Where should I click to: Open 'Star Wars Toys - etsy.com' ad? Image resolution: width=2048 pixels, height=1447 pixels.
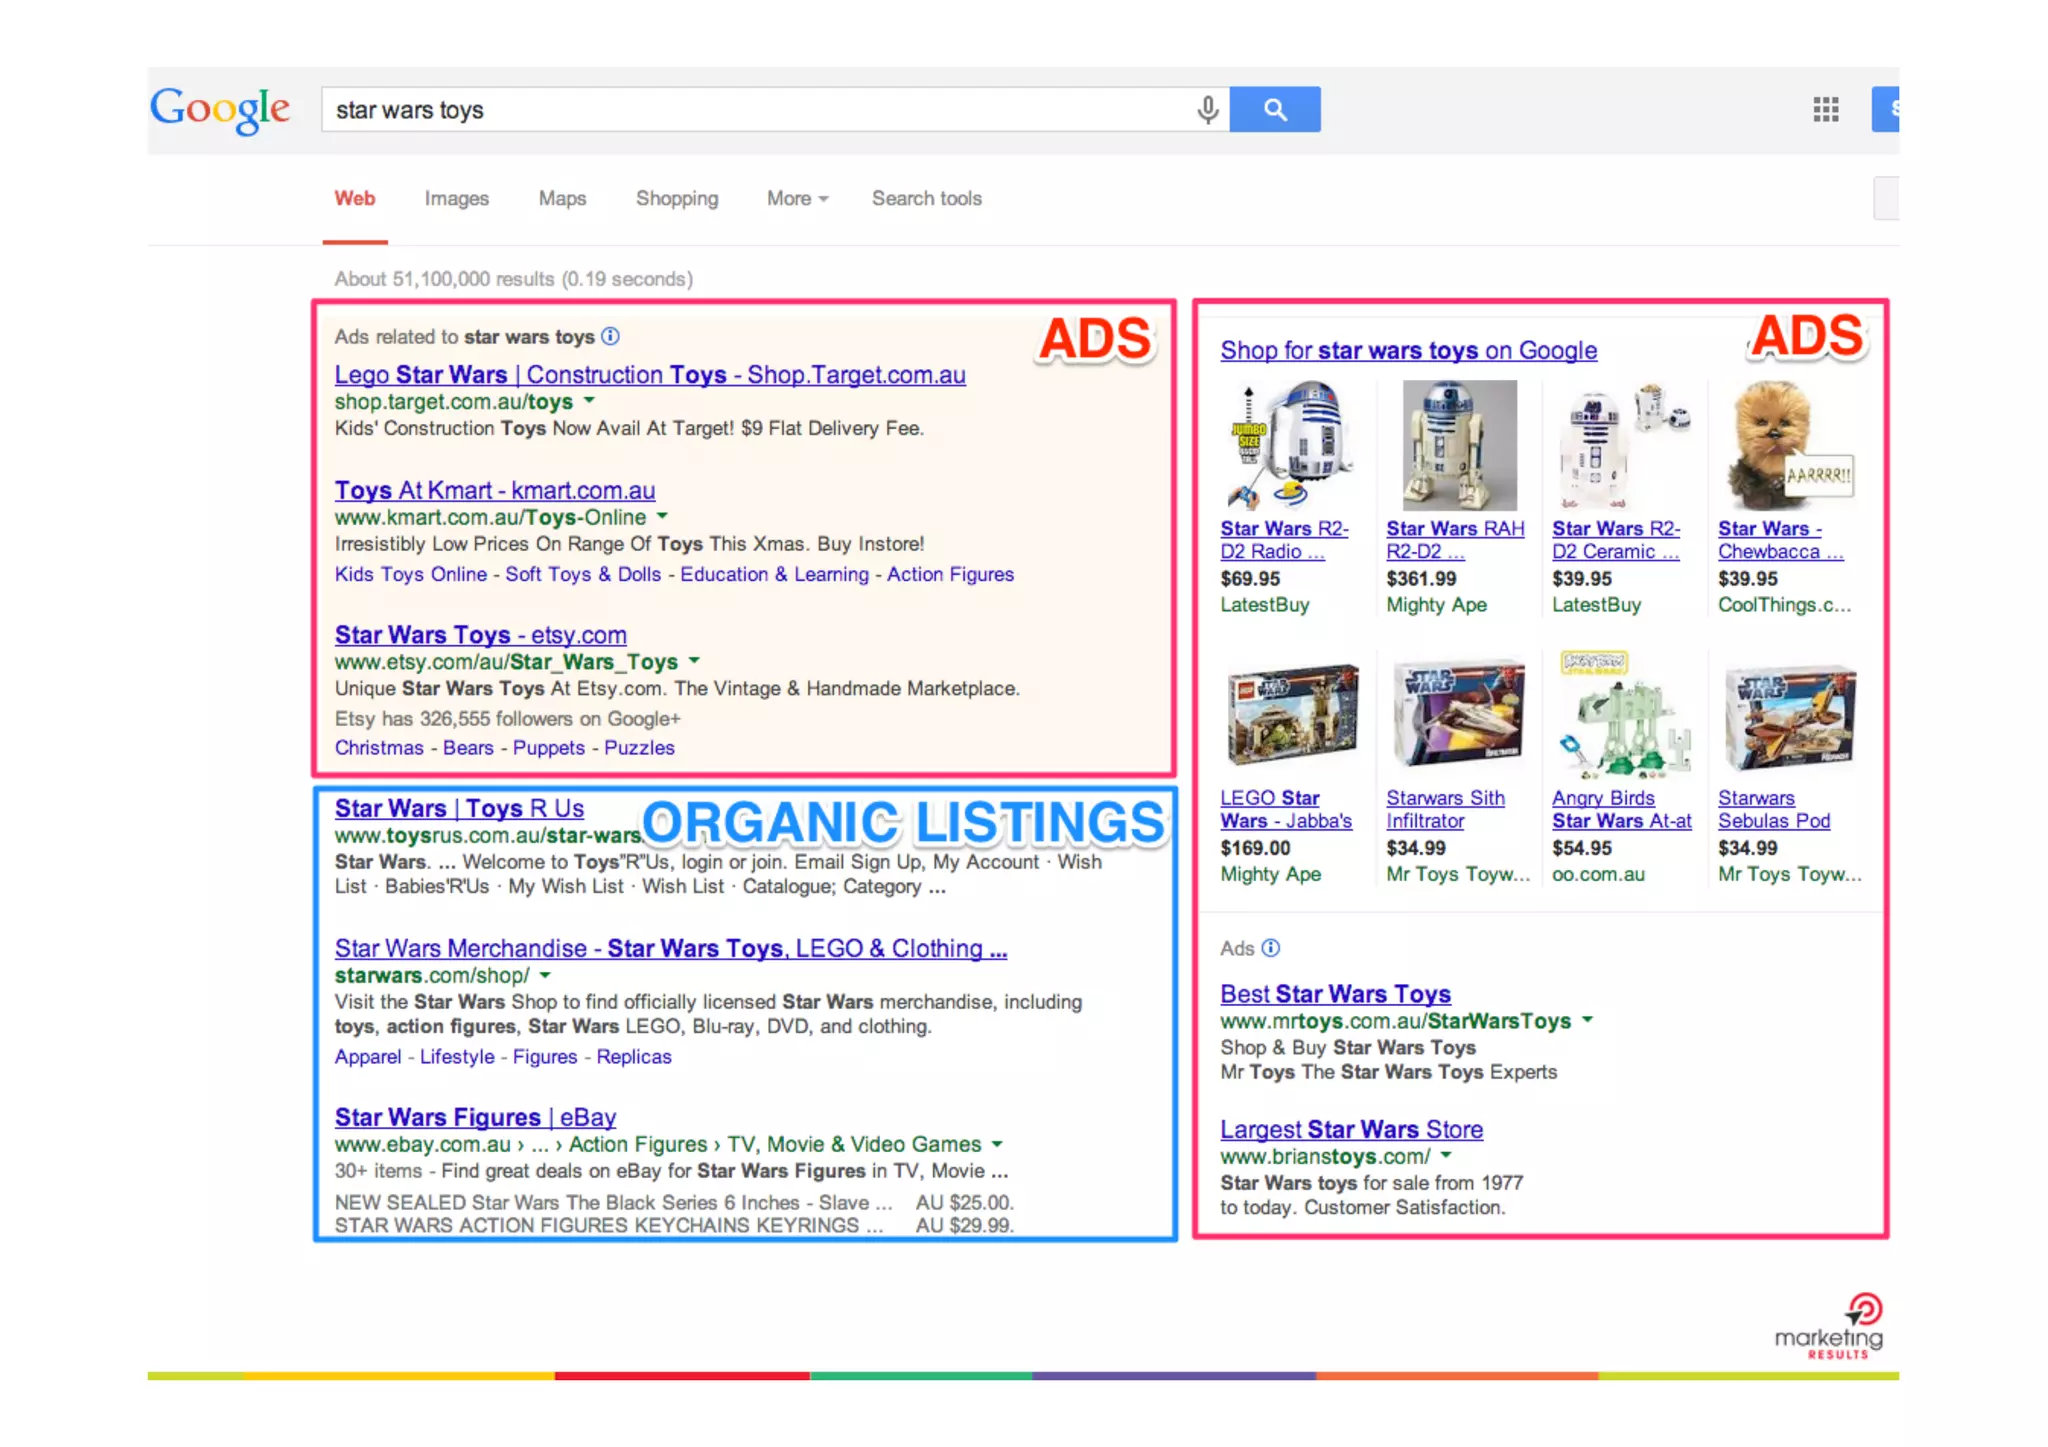click(481, 634)
